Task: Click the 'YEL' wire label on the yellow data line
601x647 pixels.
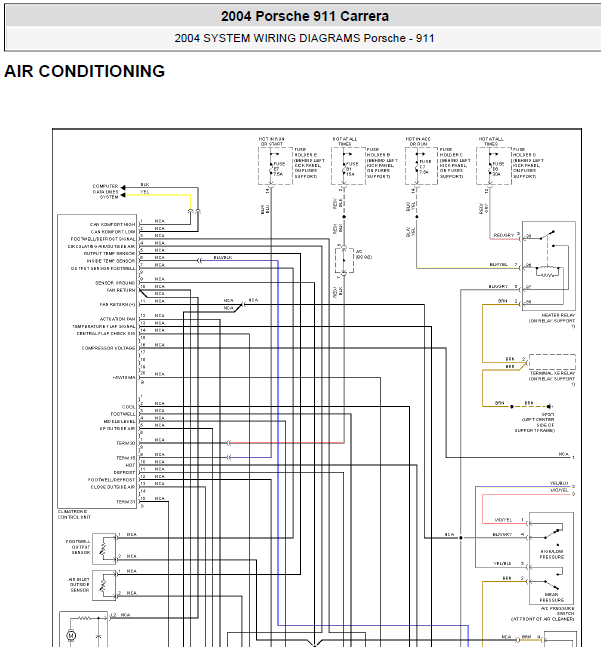Action: (x=145, y=192)
